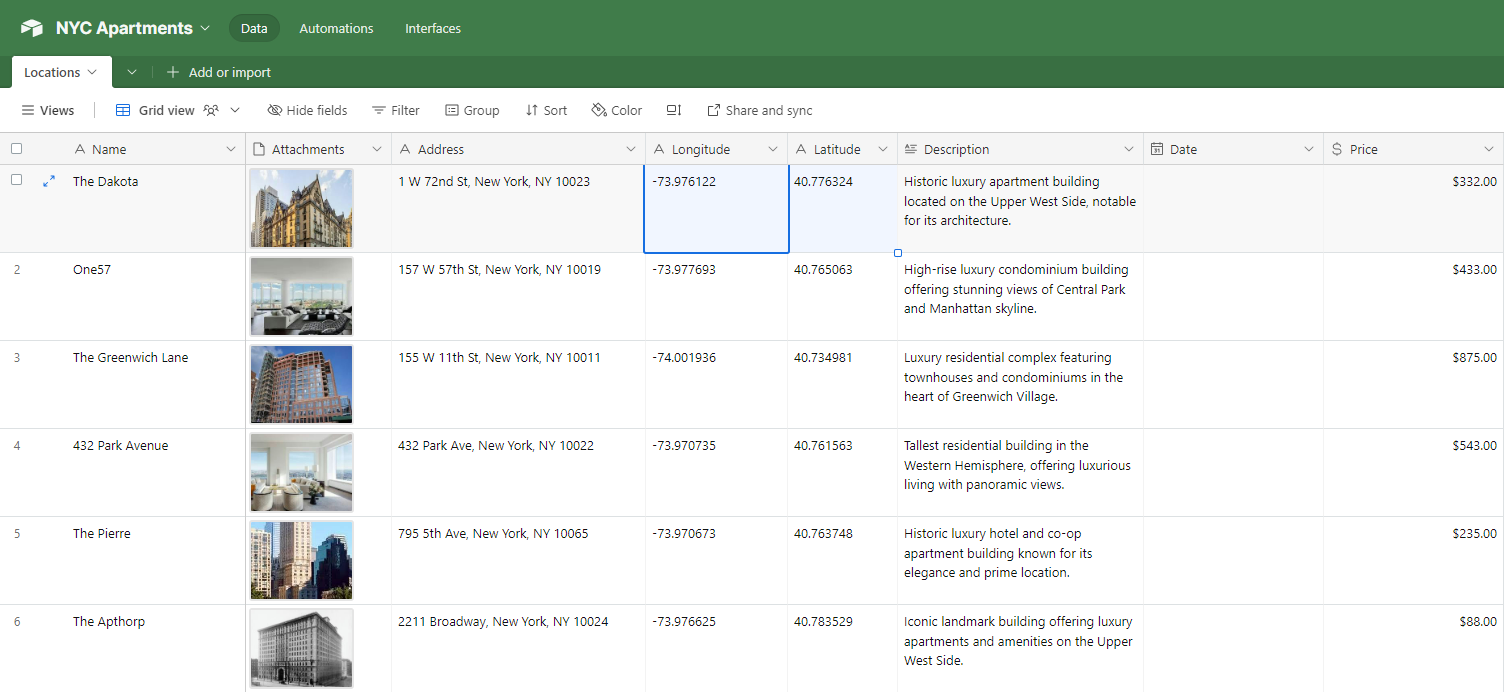Image resolution: width=1504 pixels, height=692 pixels.
Task: Open the Longitude column dropdown arrow
Action: tap(773, 149)
